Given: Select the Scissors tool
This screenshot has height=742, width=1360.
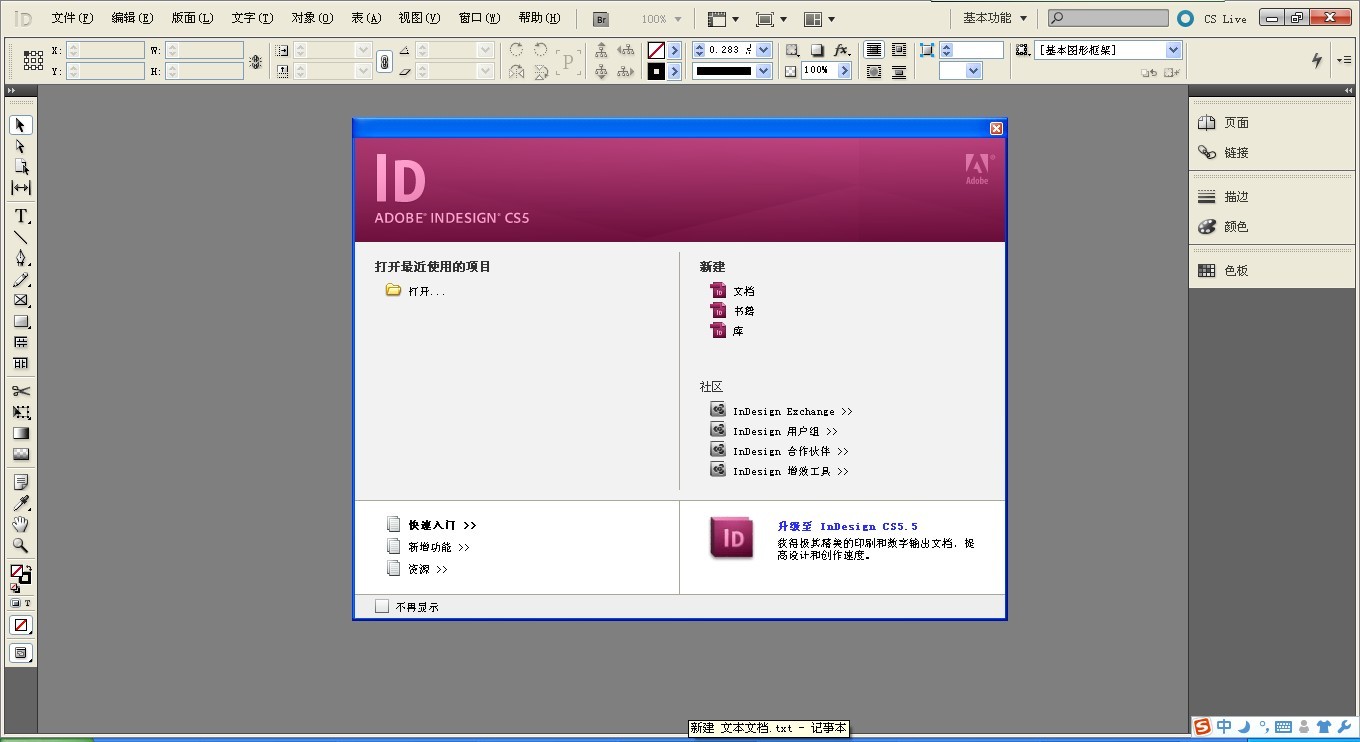Looking at the screenshot, I should tap(21, 391).
